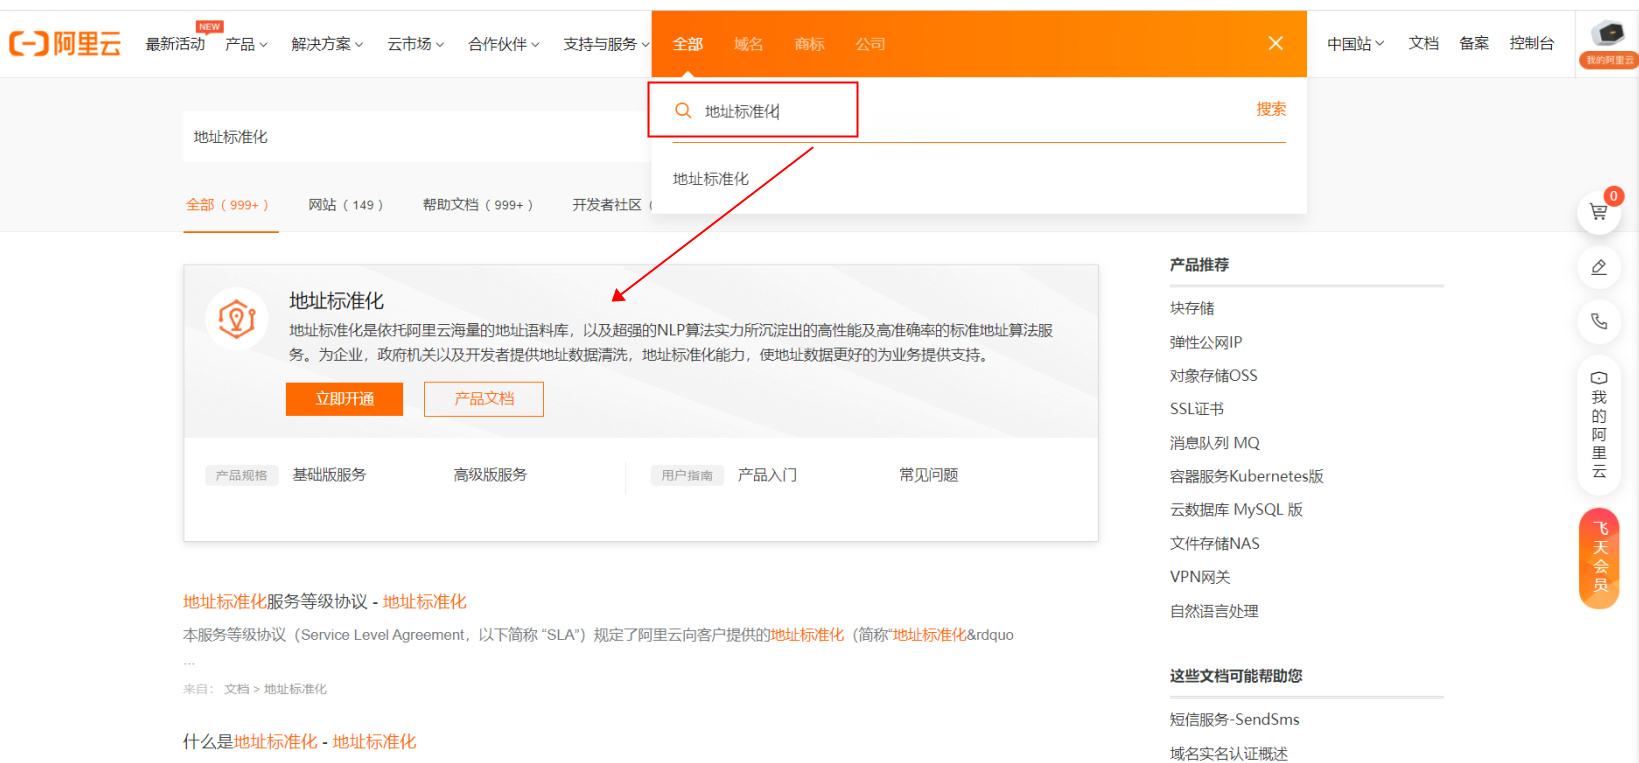Open the 短信服务-SendSms document link

1235,720
